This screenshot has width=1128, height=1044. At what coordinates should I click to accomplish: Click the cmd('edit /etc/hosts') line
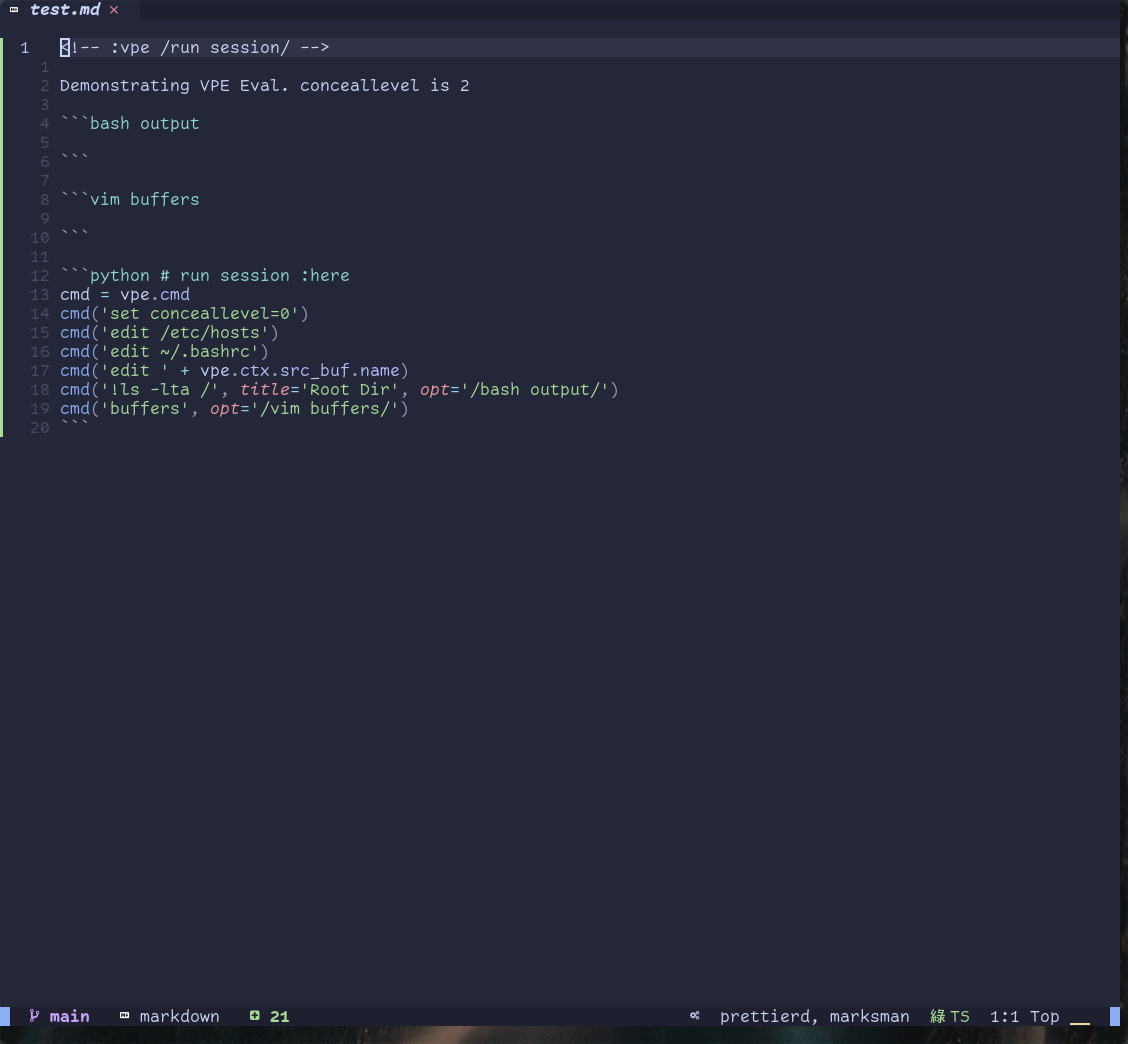(x=169, y=332)
